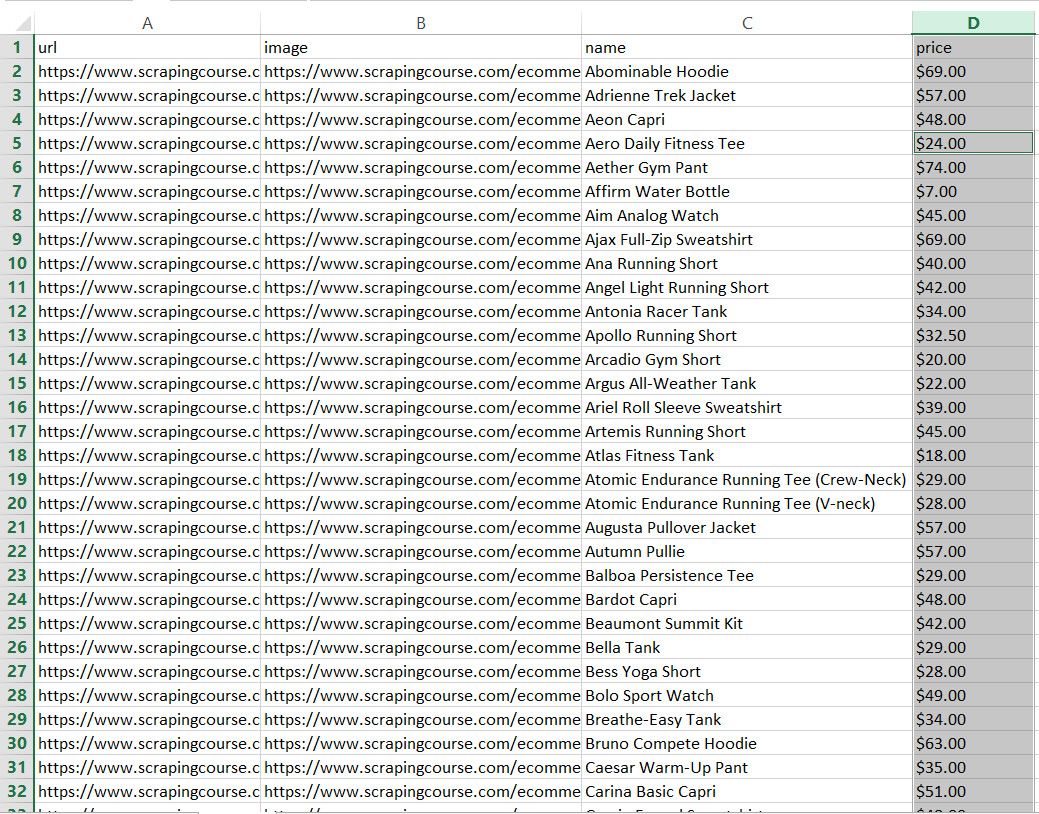Image resolution: width=1039 pixels, height=814 pixels.
Task: Select cell Antonia Racer Tank
Action: click(747, 311)
